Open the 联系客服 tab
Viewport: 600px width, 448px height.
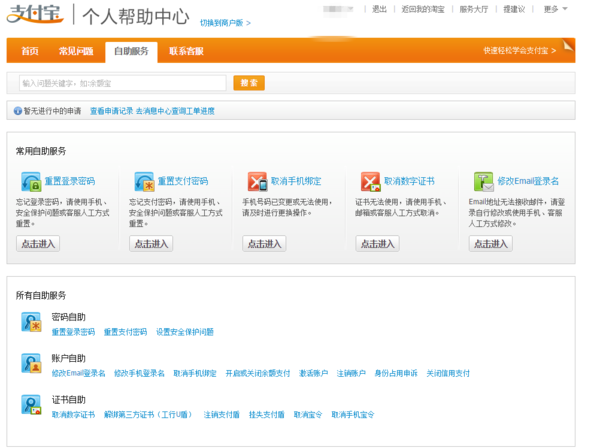pos(186,51)
